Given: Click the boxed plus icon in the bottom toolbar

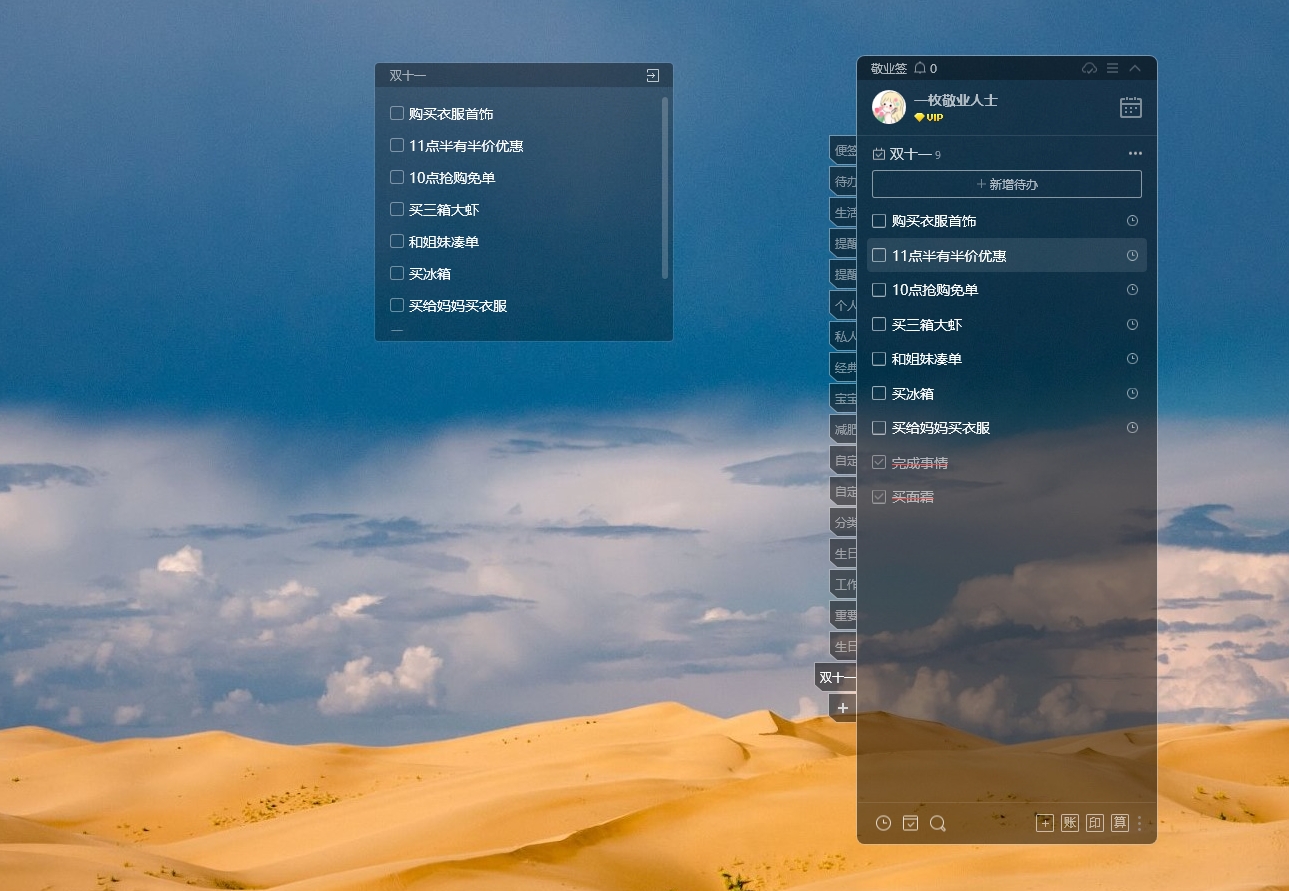Looking at the screenshot, I should (x=1045, y=823).
